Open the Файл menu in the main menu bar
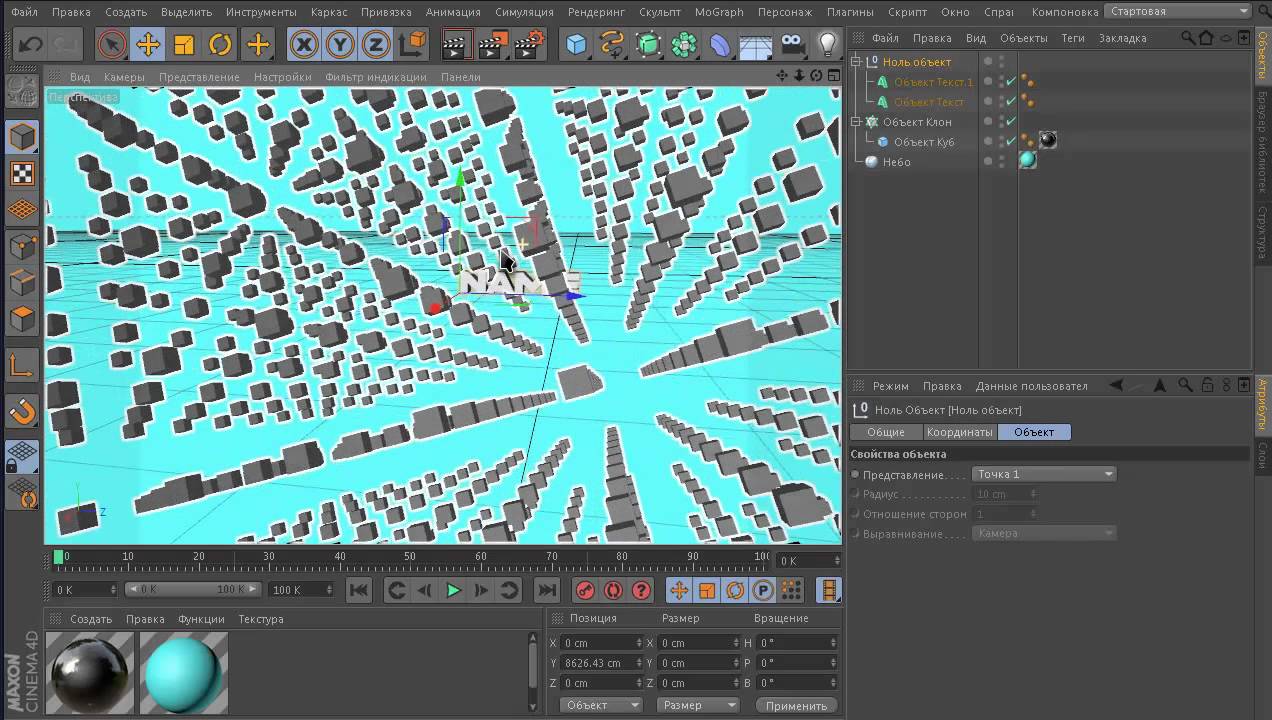This screenshot has width=1272, height=720. (x=24, y=12)
